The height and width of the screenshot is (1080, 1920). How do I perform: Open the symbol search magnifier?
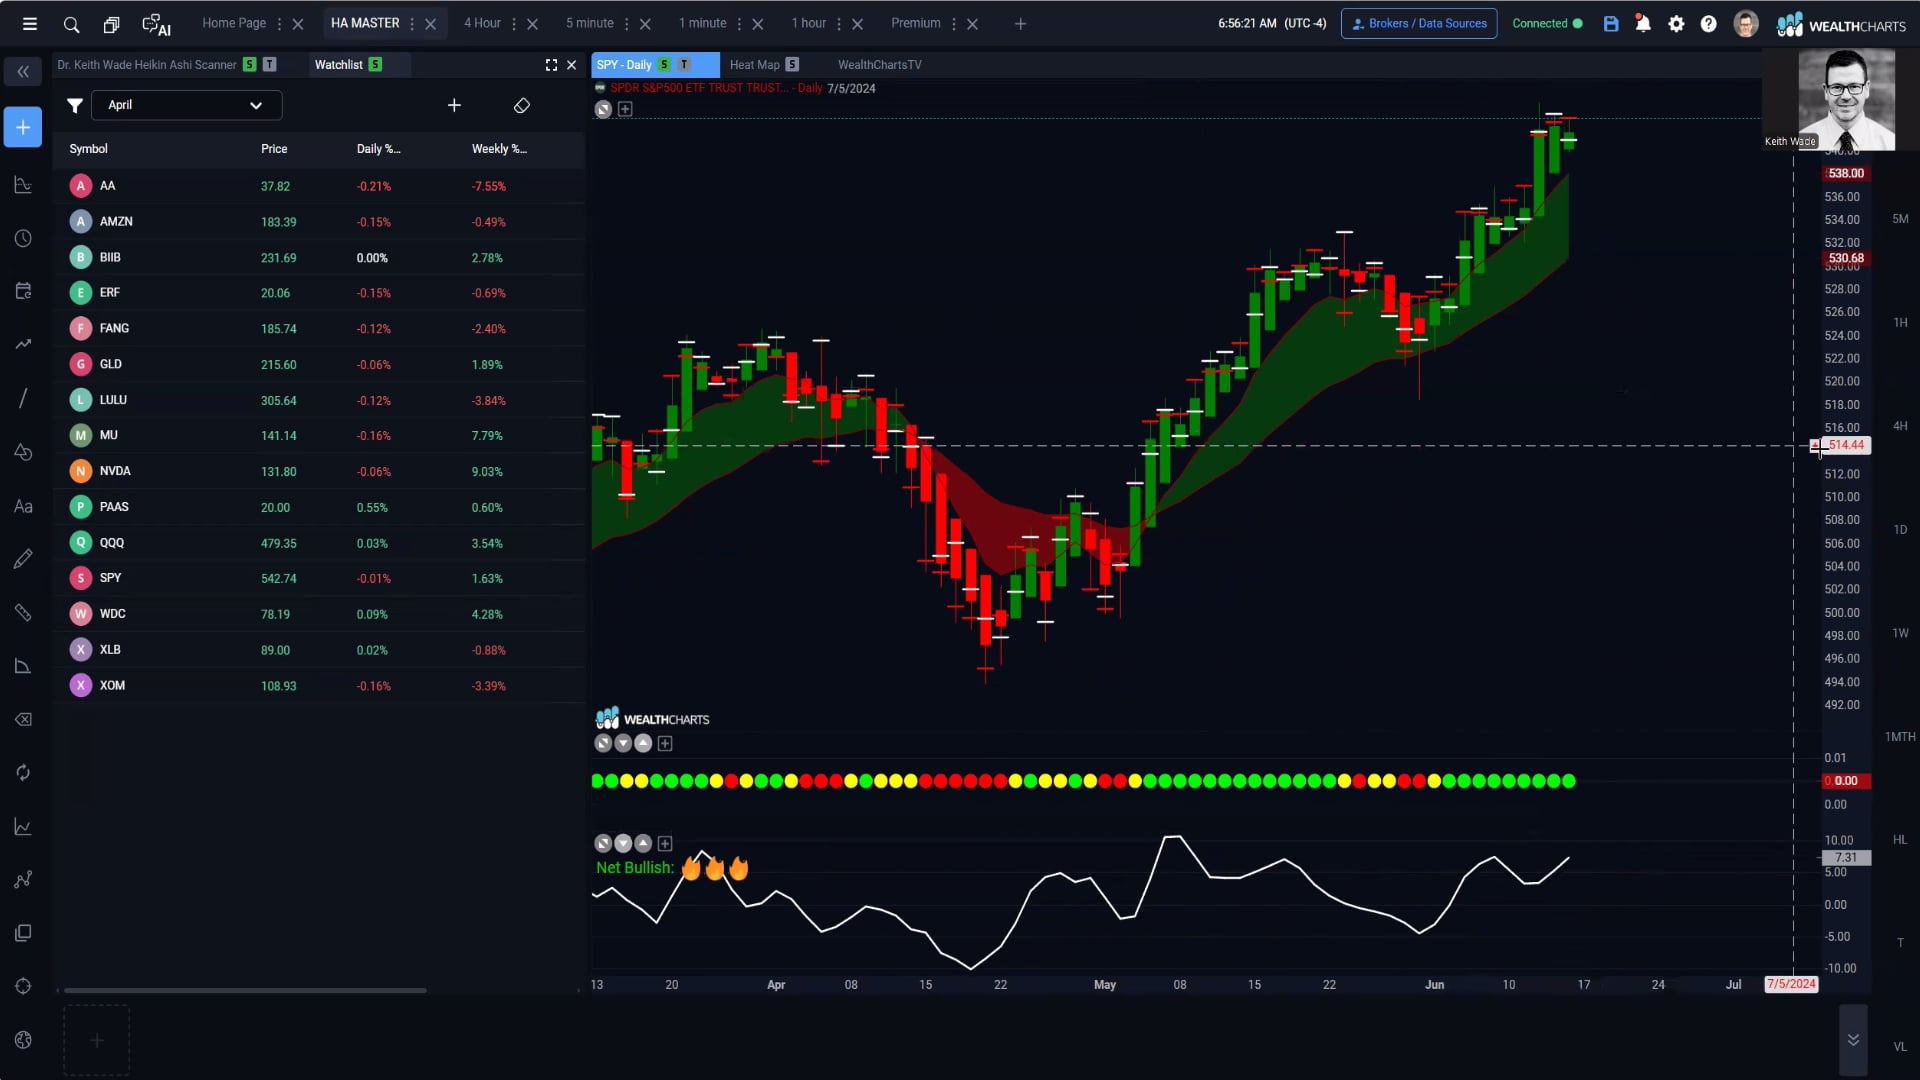coord(71,24)
